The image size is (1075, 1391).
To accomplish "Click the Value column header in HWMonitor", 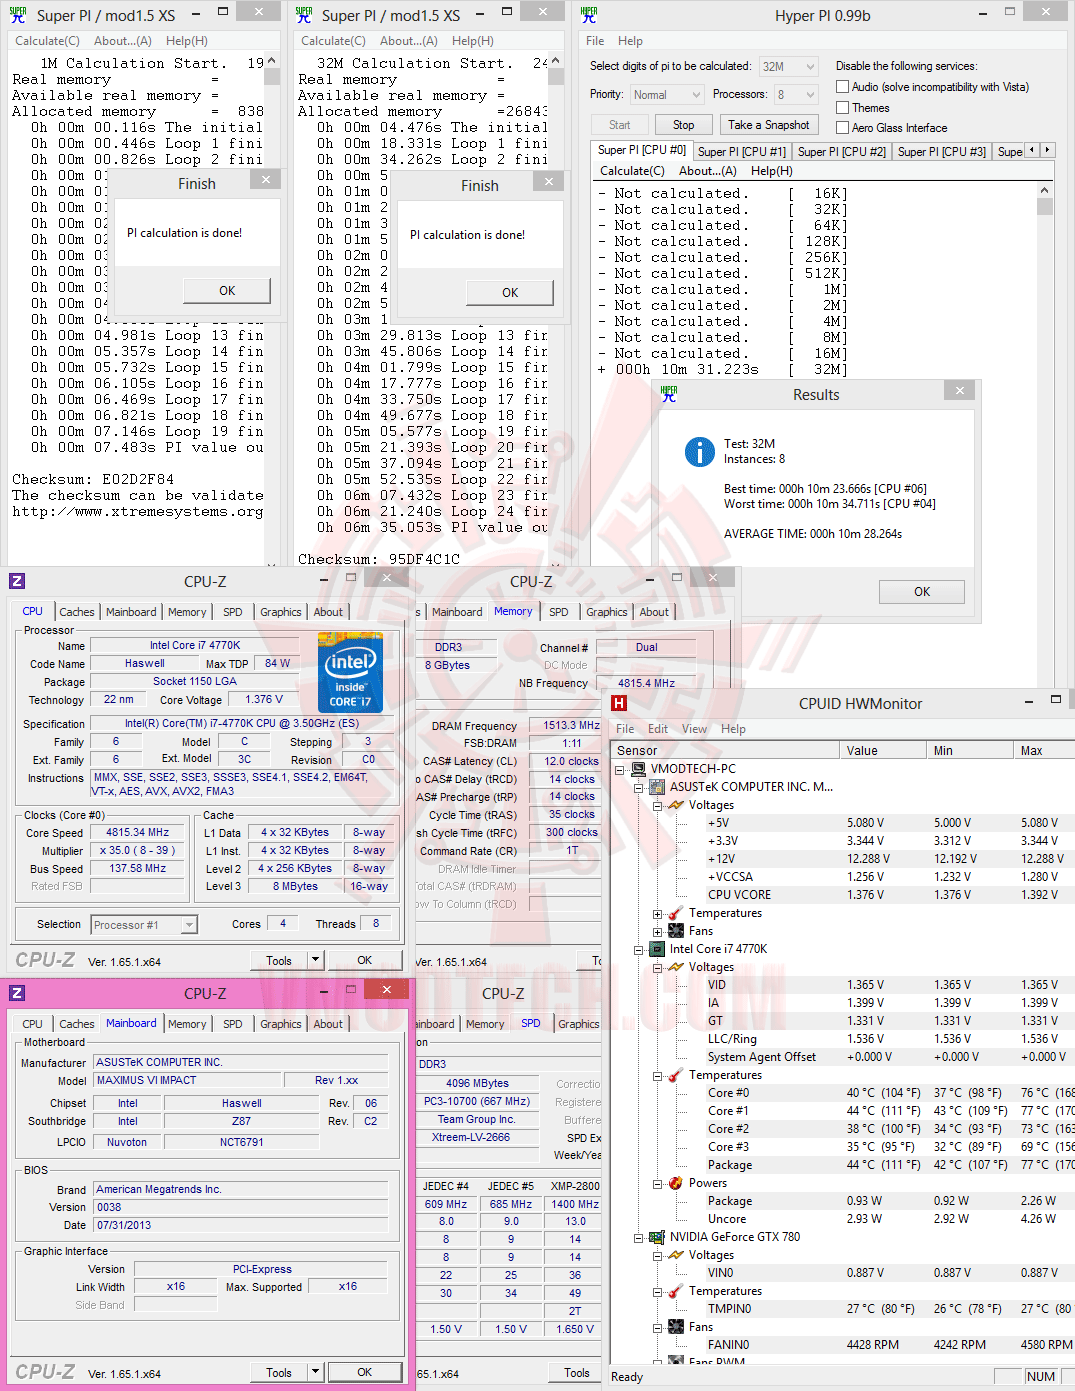I will tap(882, 750).
